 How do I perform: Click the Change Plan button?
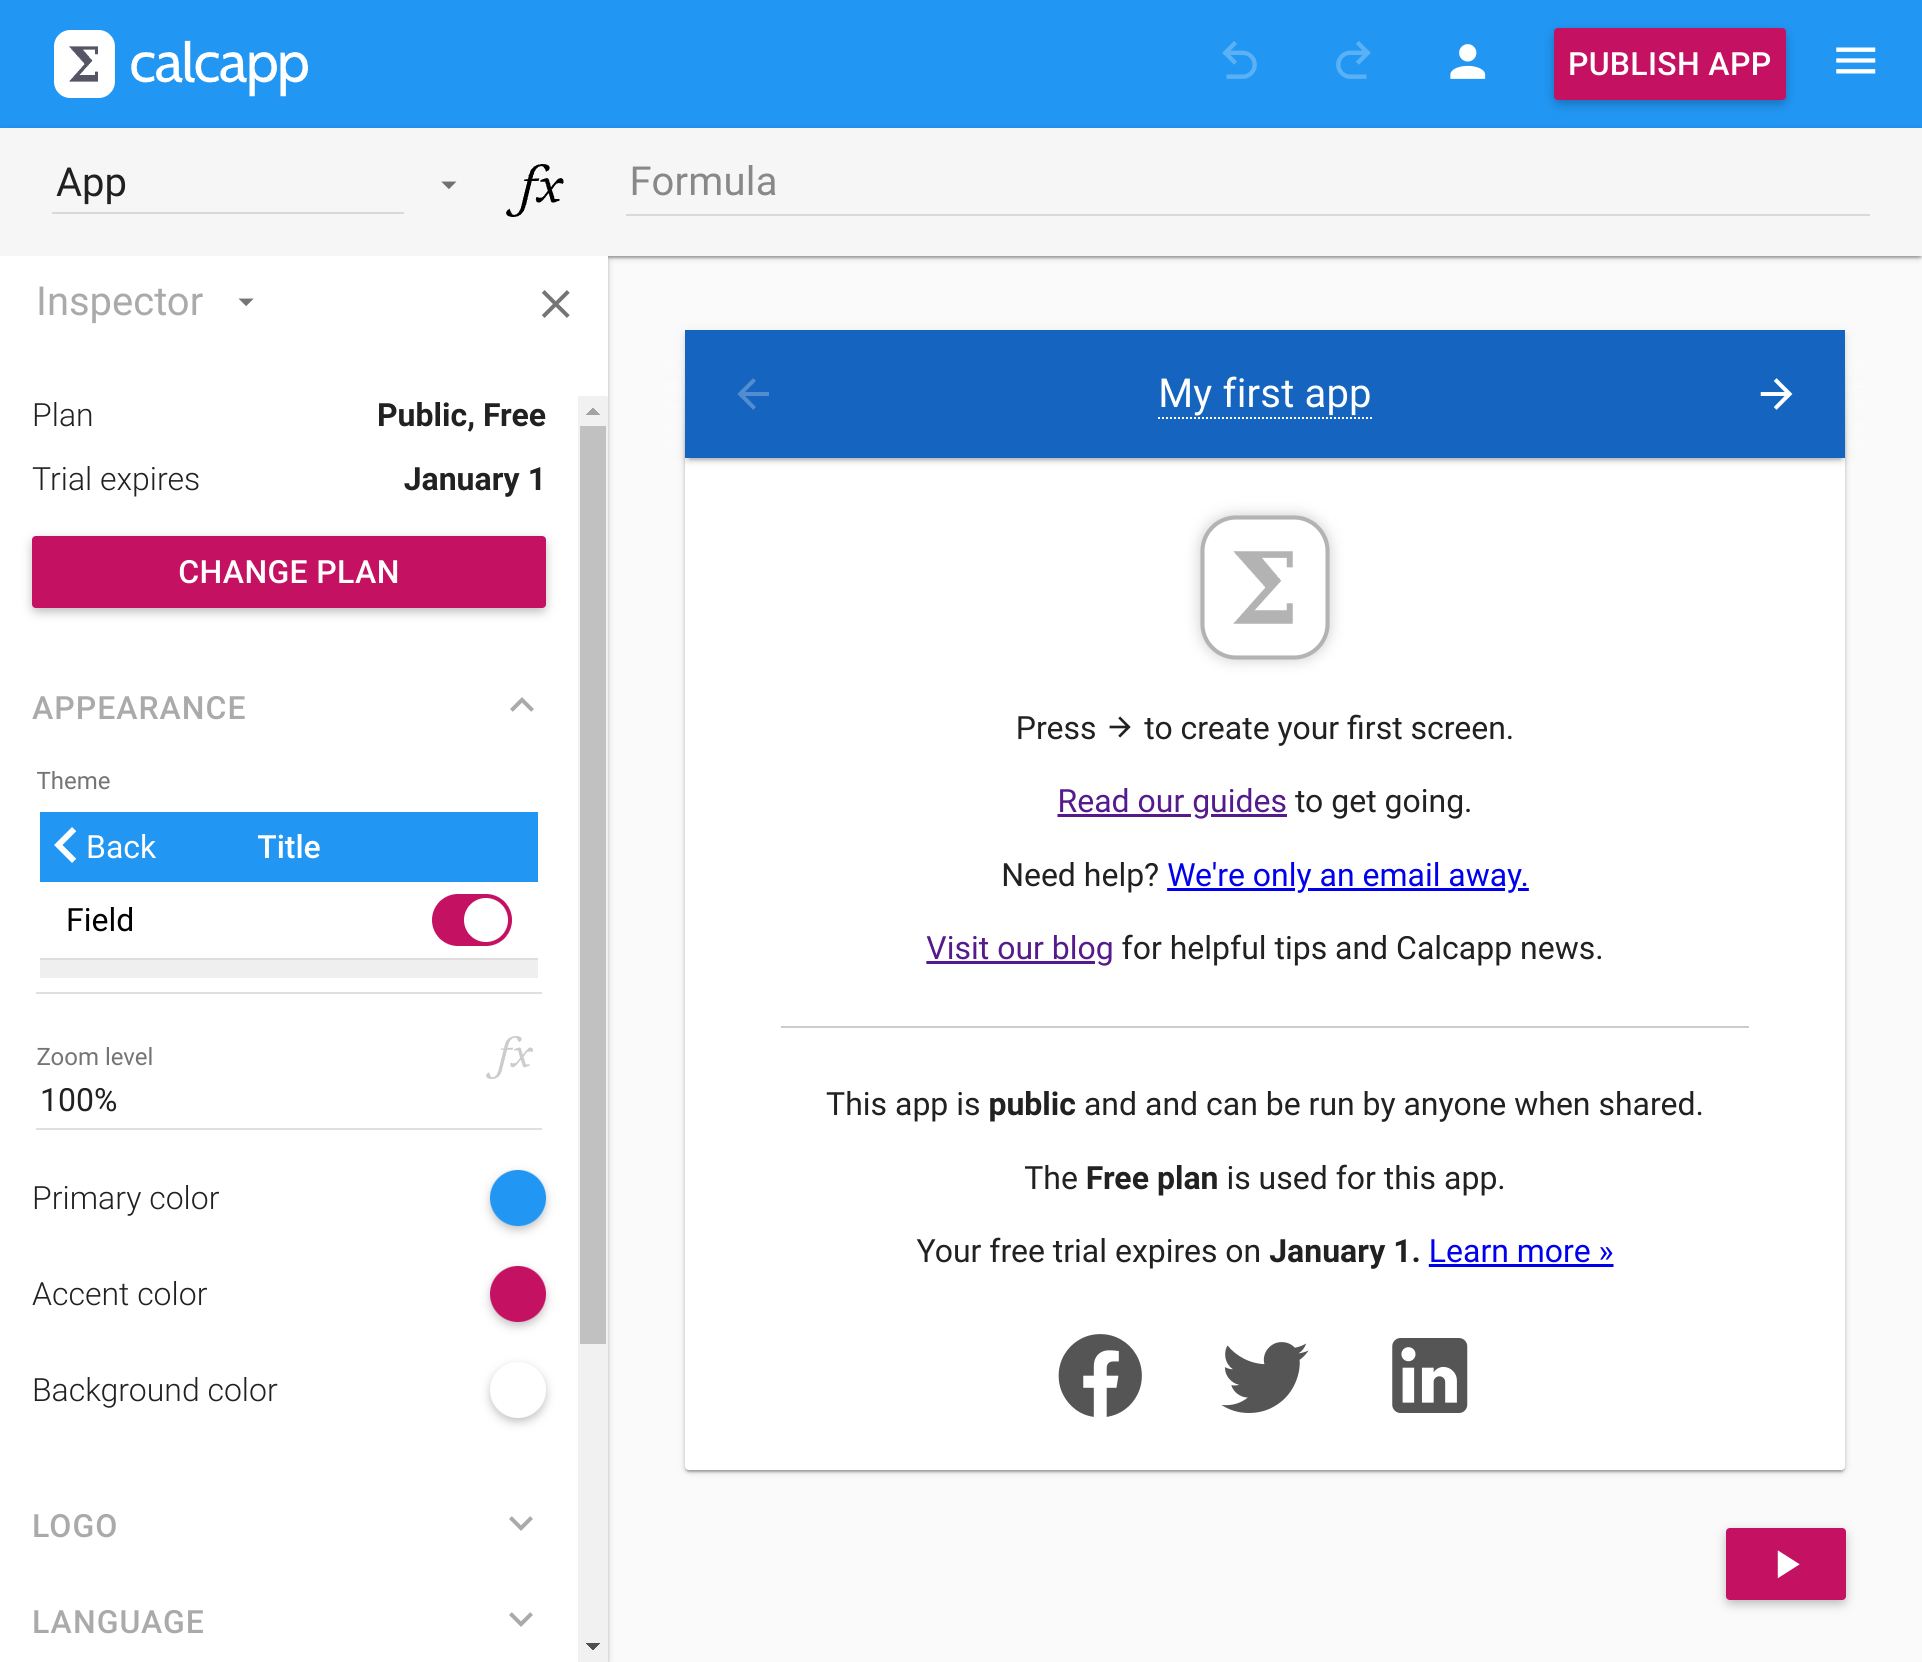289,572
